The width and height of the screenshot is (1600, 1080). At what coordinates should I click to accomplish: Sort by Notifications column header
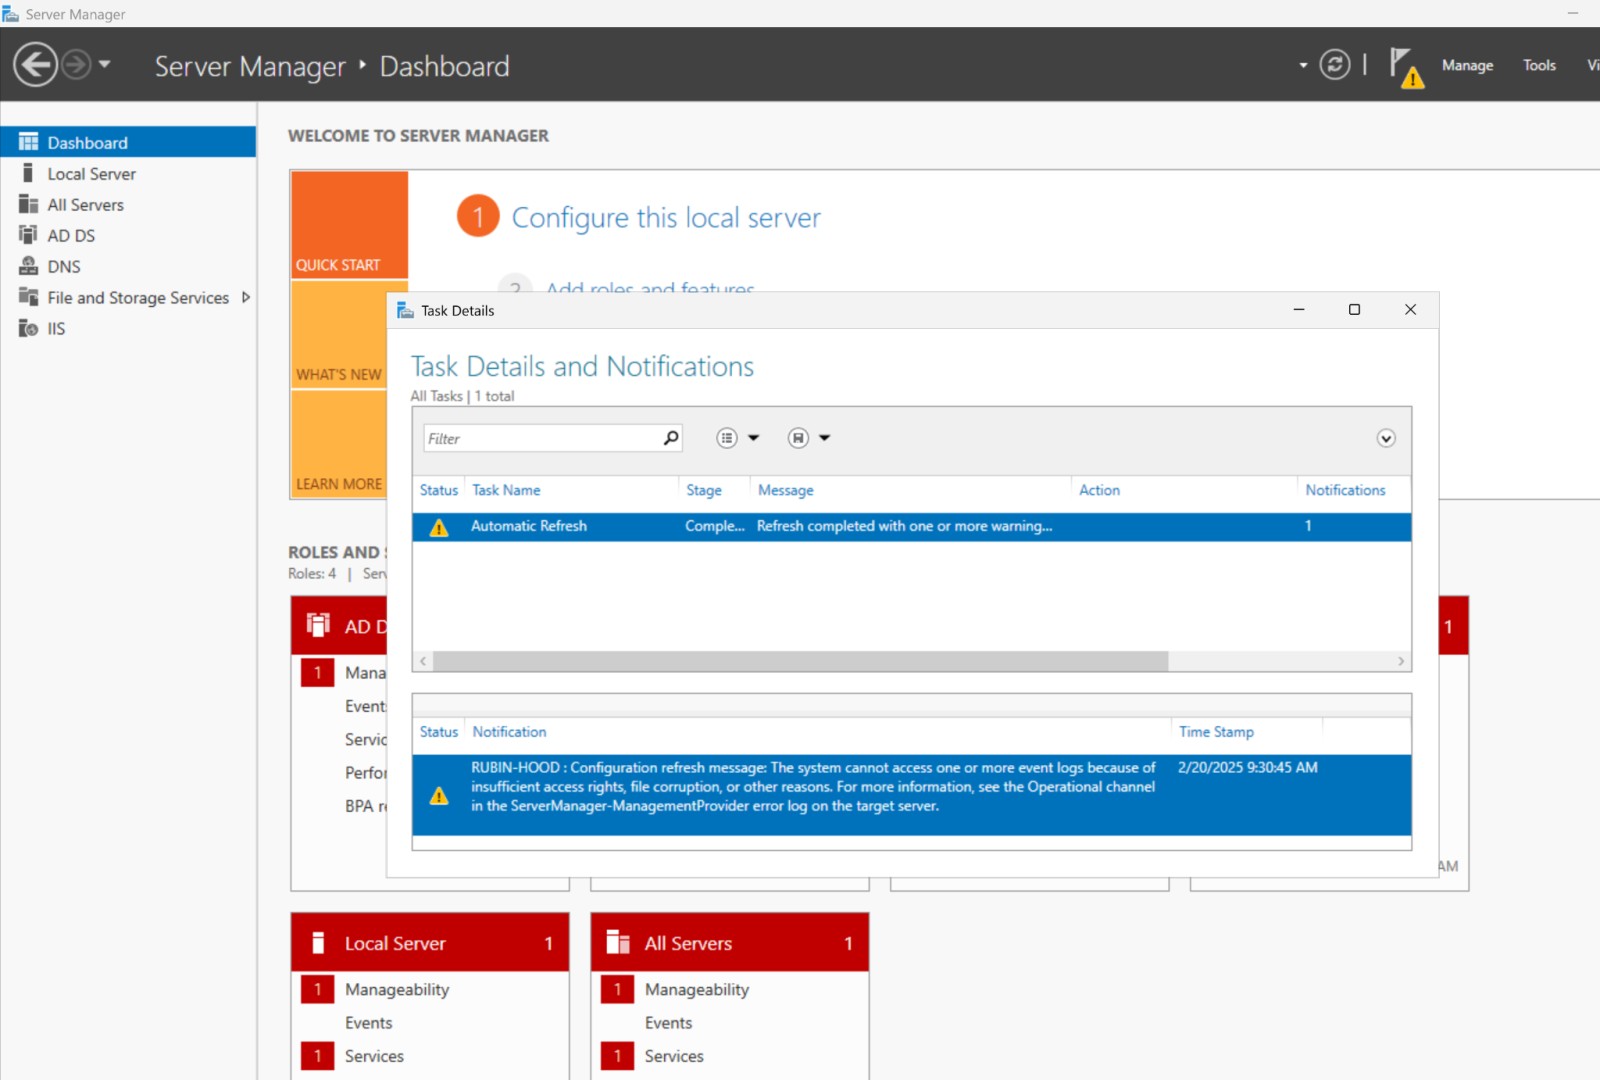pyautogui.click(x=1345, y=490)
